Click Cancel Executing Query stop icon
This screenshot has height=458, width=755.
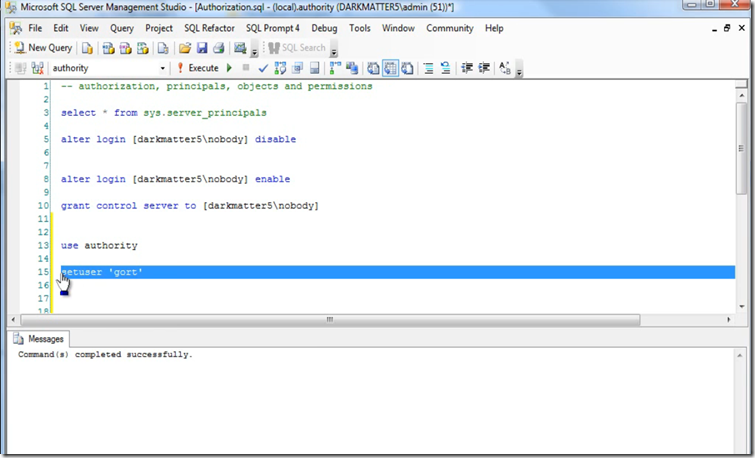point(246,68)
